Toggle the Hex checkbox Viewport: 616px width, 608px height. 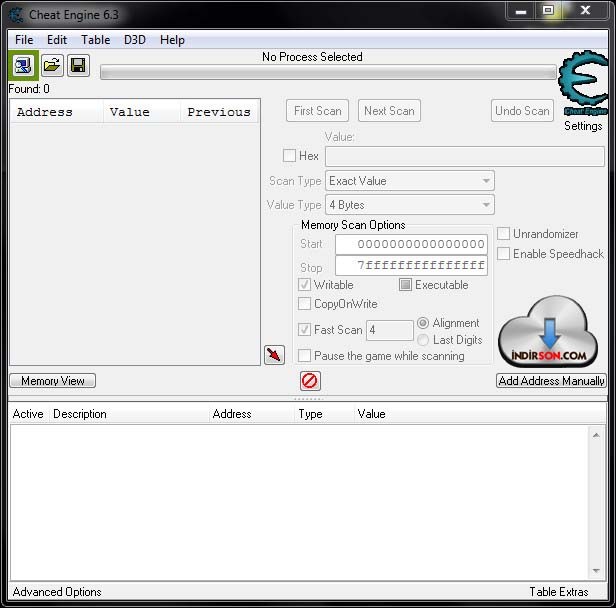coord(290,156)
